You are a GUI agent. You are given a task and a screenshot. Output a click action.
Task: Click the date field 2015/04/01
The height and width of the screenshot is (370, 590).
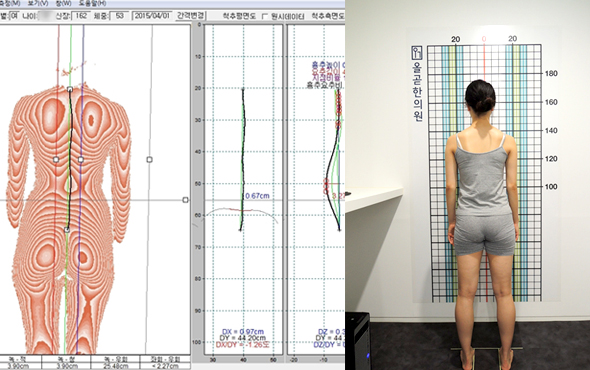(x=152, y=16)
